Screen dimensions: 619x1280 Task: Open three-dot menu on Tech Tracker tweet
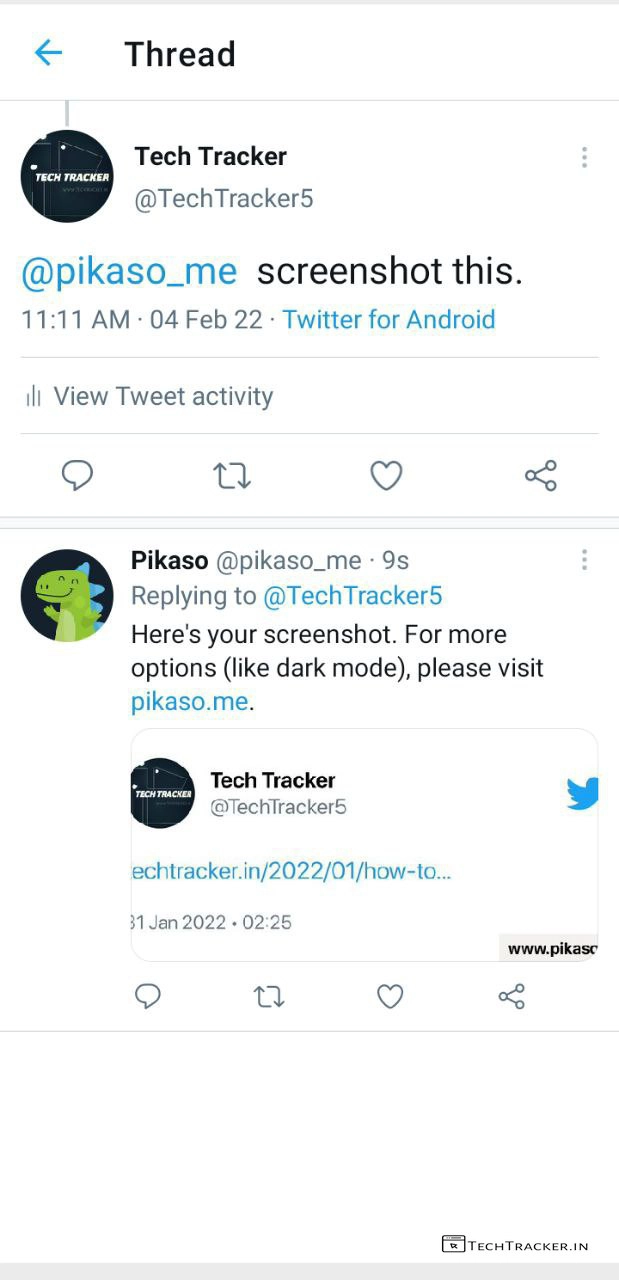pos(584,157)
